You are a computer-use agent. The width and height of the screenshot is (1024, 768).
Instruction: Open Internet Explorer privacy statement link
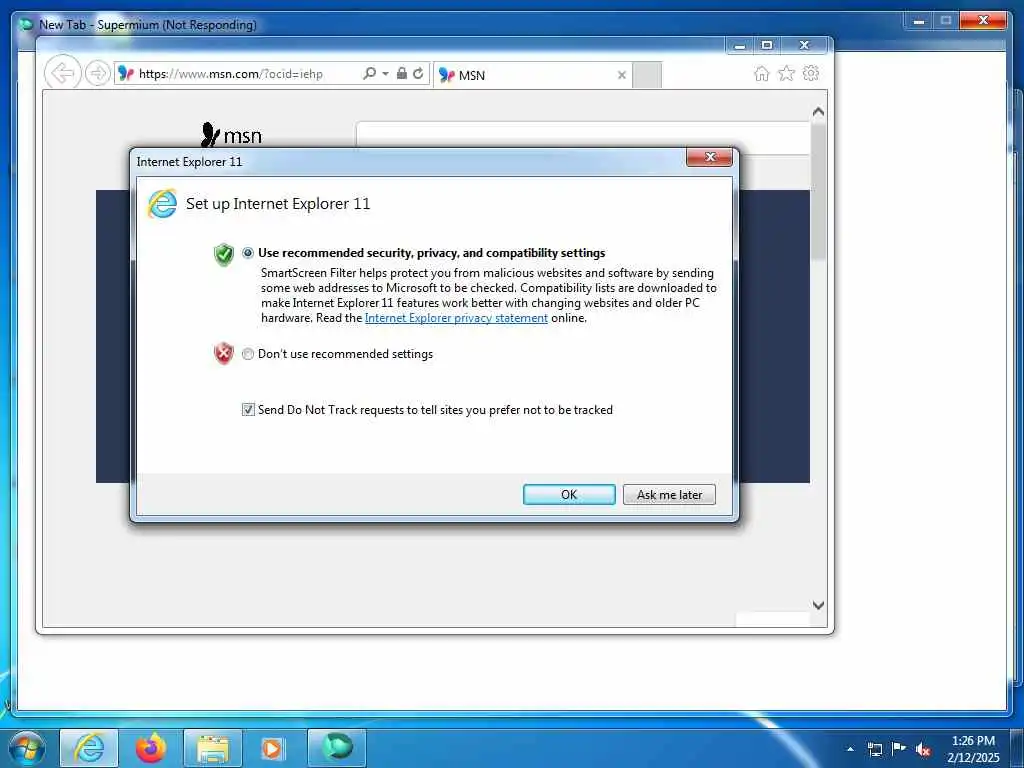point(456,318)
